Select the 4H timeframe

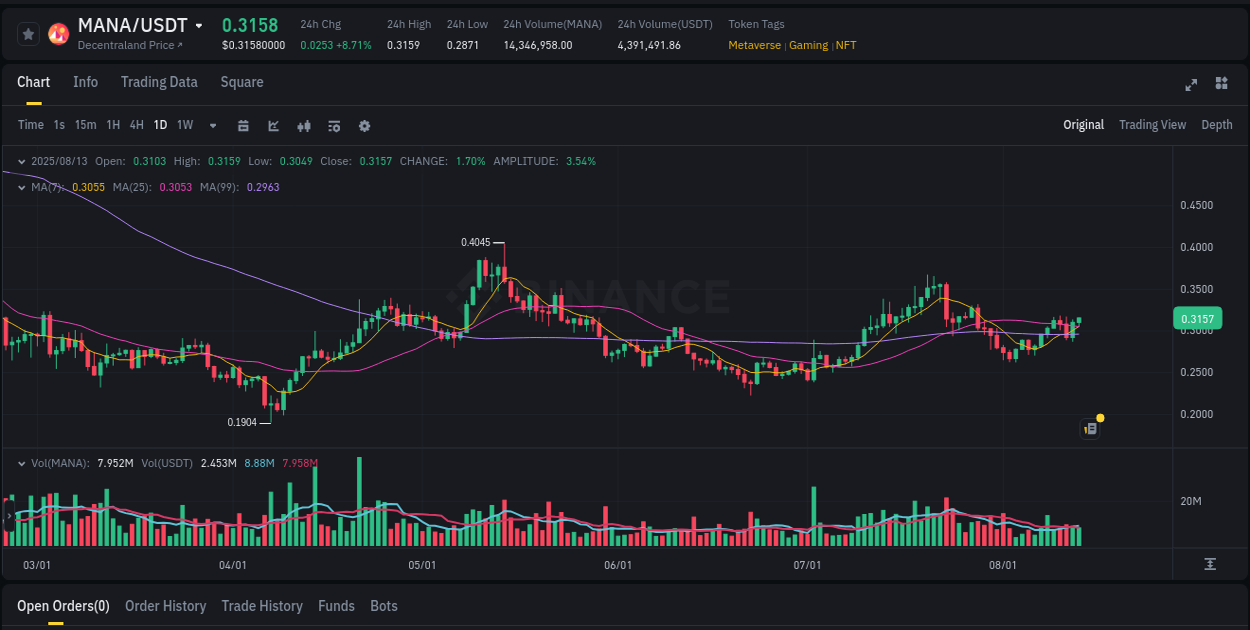(x=136, y=124)
